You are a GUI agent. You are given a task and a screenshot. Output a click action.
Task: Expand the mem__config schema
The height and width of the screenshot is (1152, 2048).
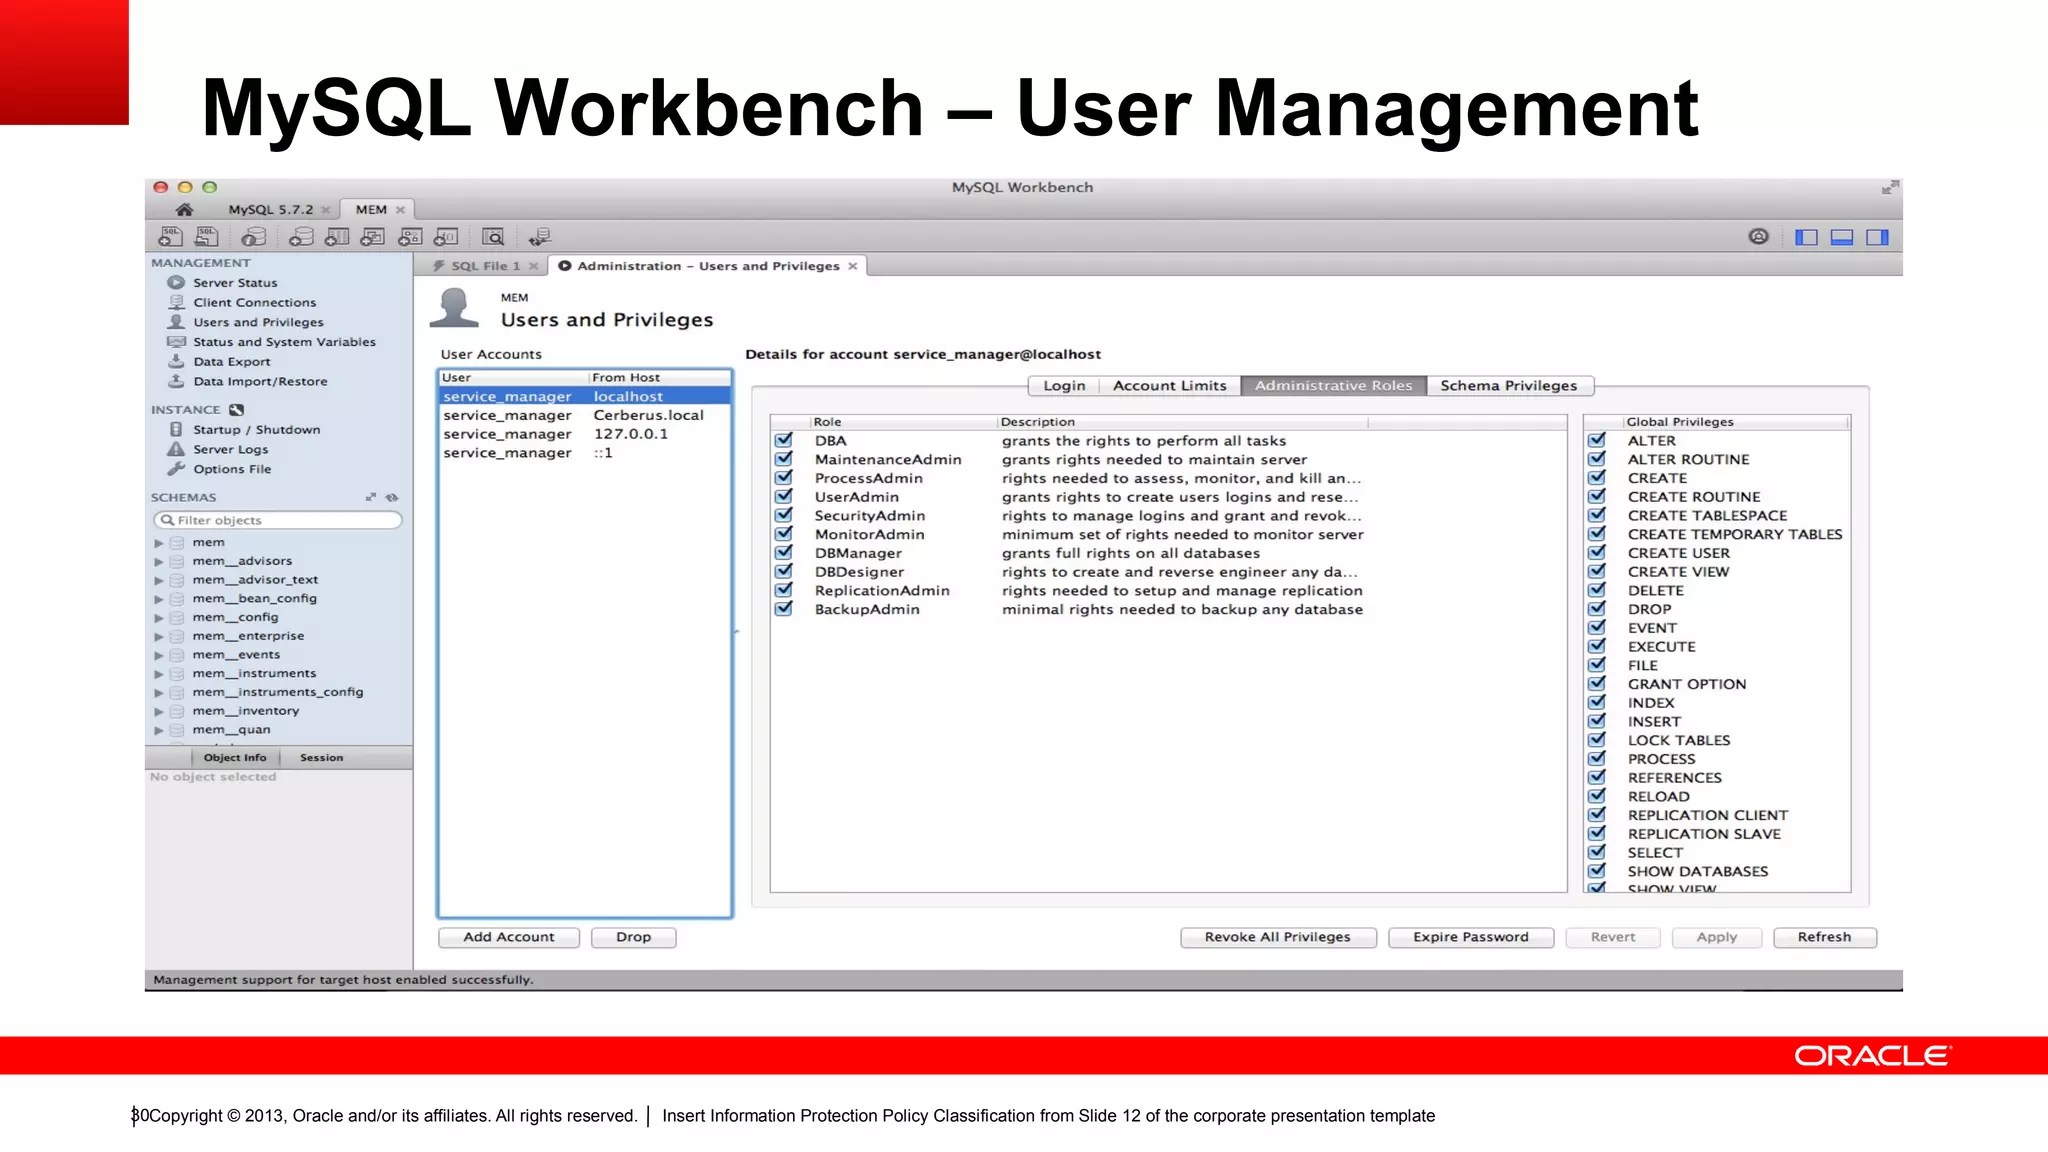[x=158, y=618]
